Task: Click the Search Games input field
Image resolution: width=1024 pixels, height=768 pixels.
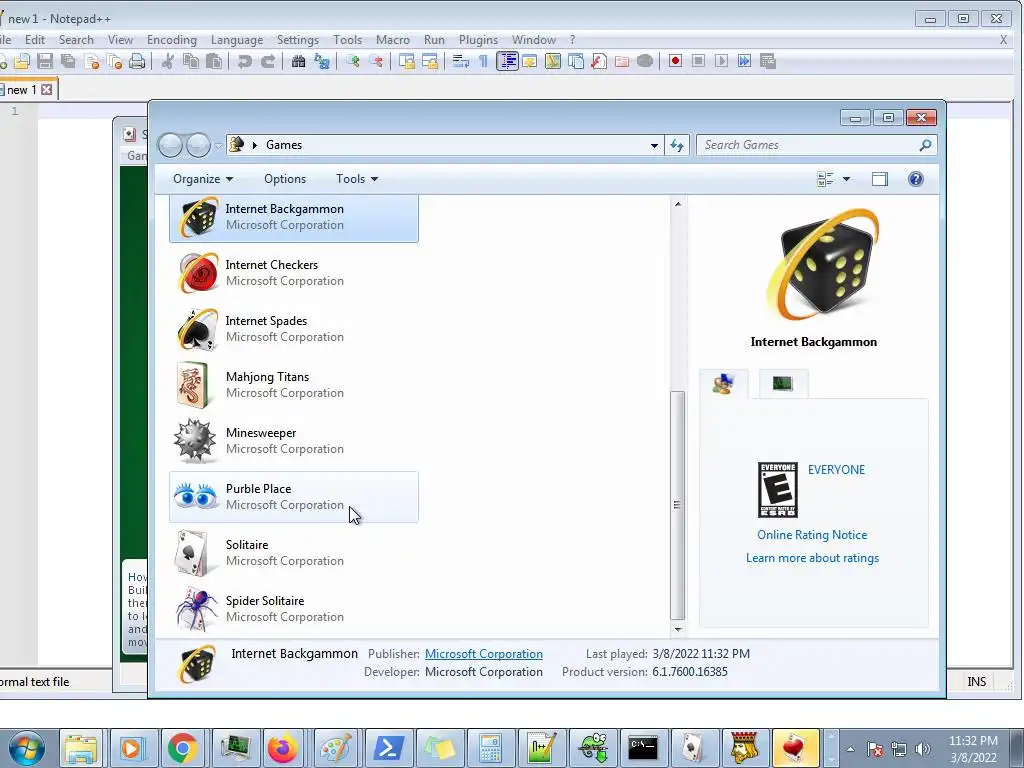Action: click(x=816, y=145)
